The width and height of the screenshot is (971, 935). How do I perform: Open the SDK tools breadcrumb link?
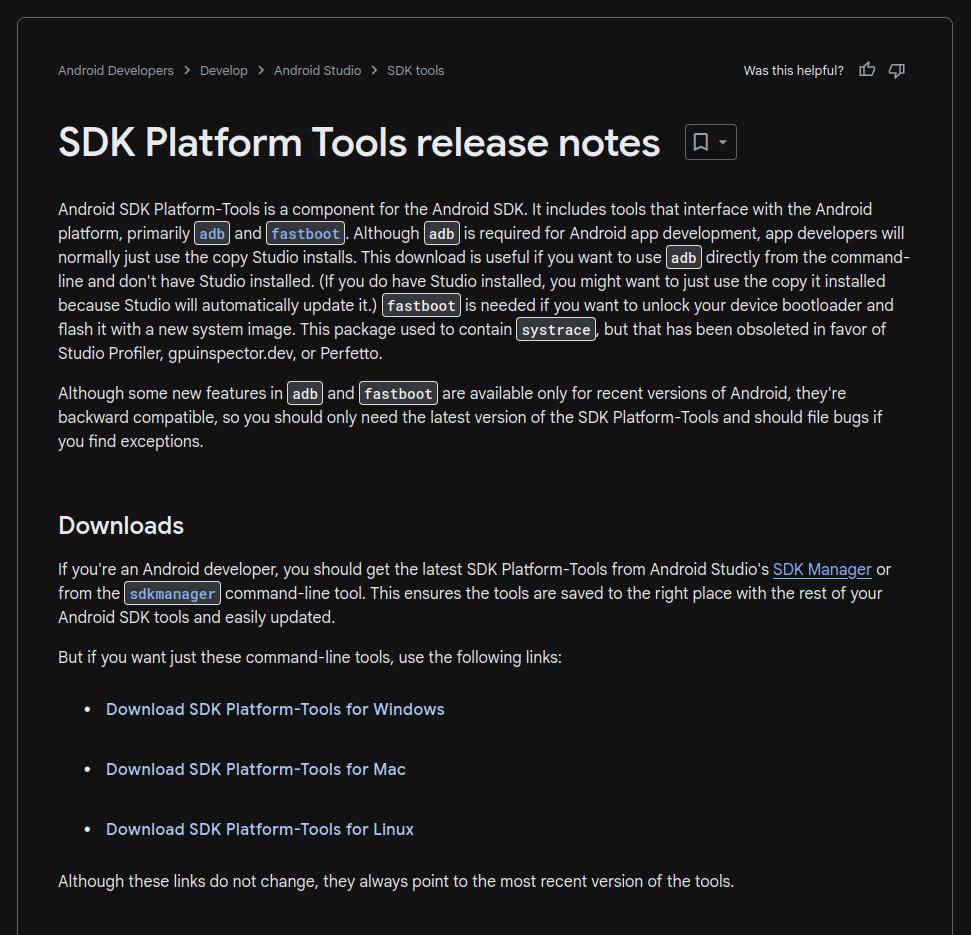pyautogui.click(x=416, y=71)
